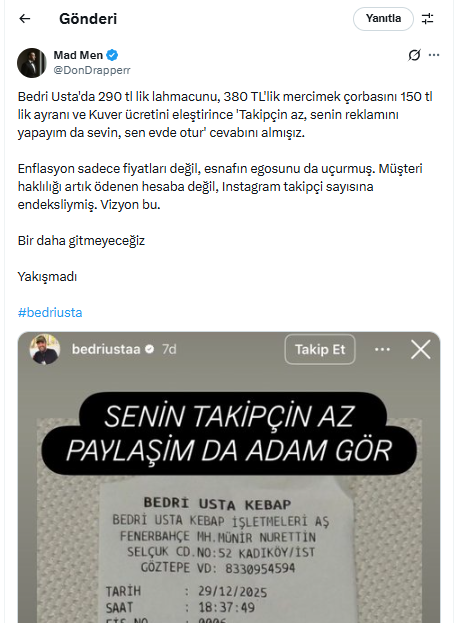Click the blue verified badge
The height and width of the screenshot is (623, 470).
[112, 55]
